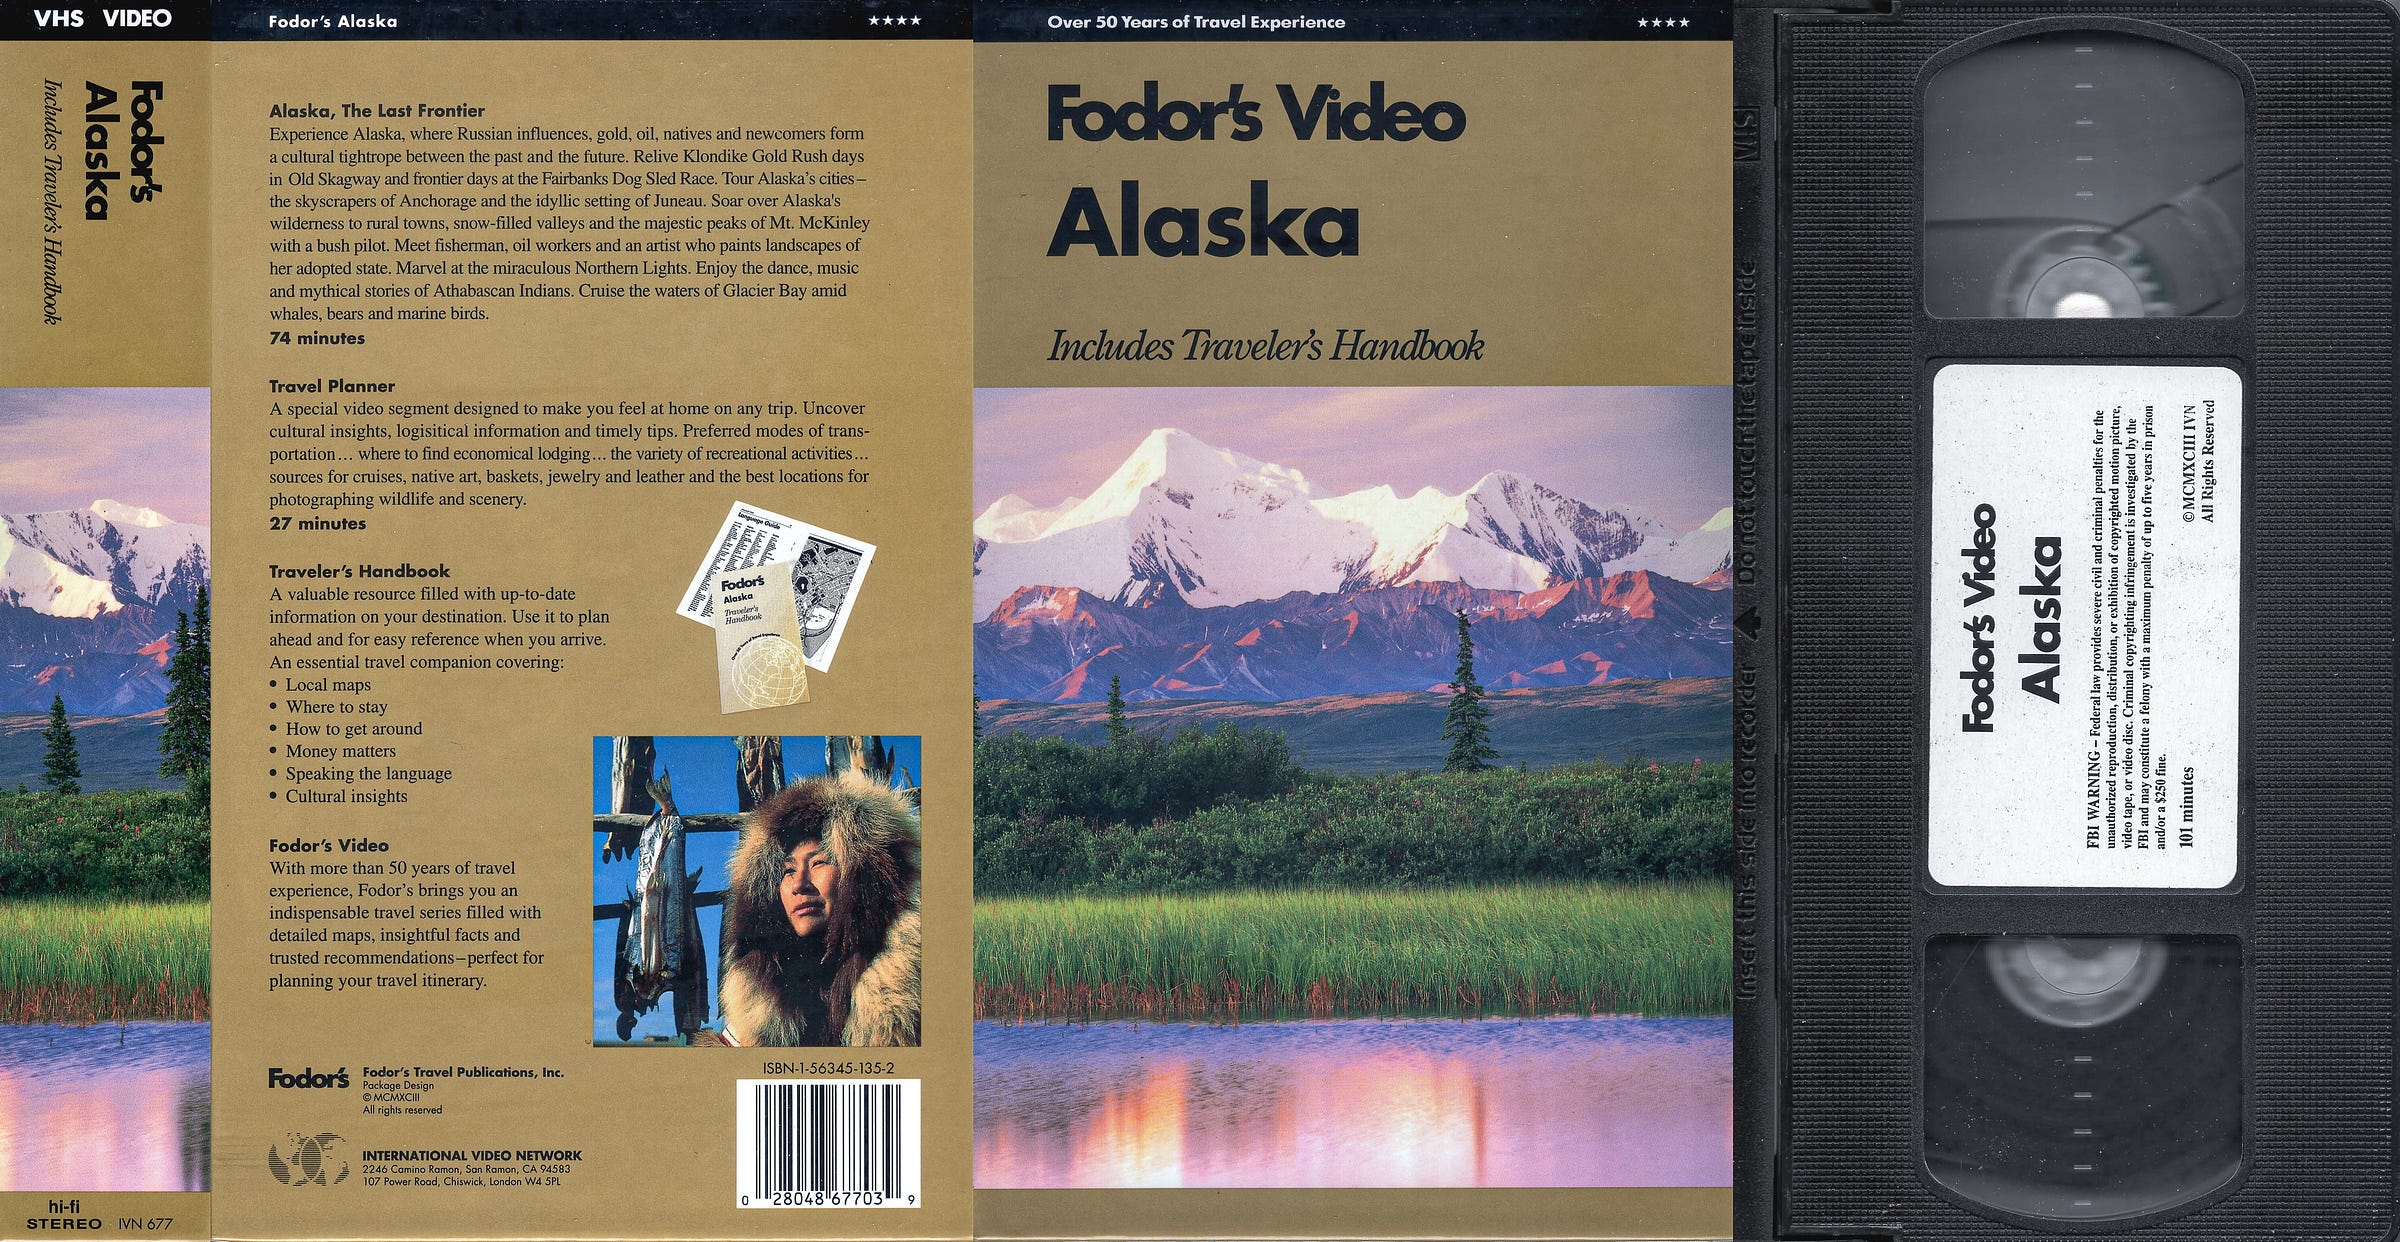The width and height of the screenshot is (2400, 1242).
Task: Click the "hi-fi STEREO" label on spine
Action: point(64,1215)
